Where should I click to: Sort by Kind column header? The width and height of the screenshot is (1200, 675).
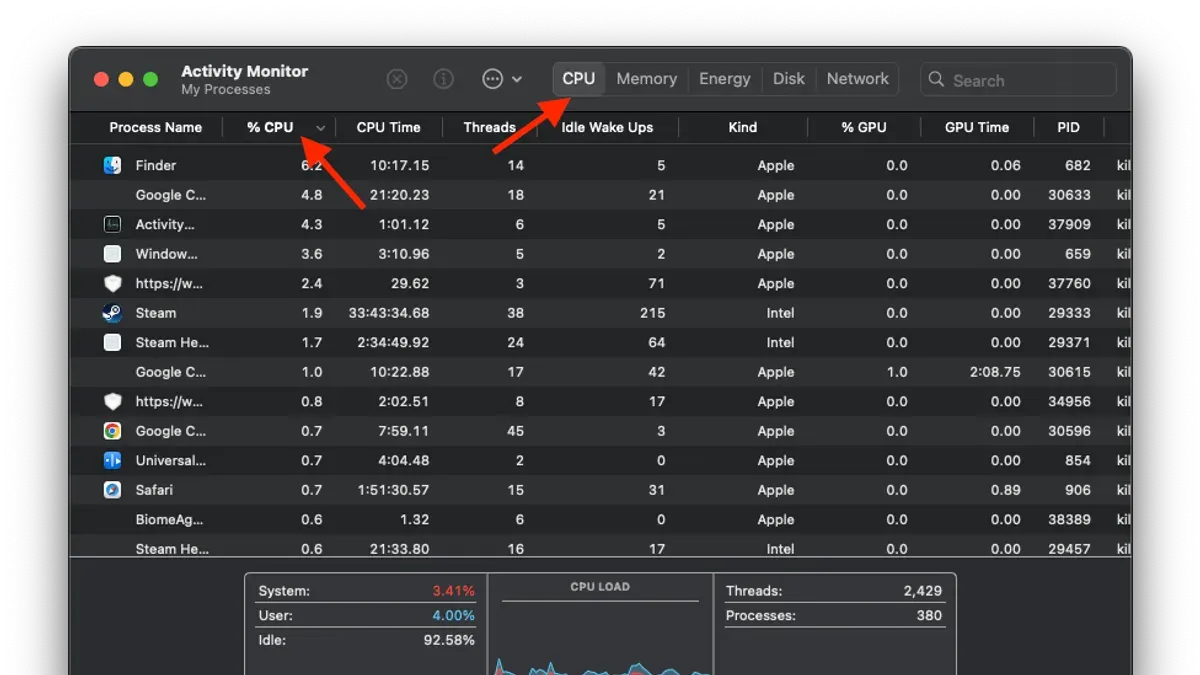tap(743, 127)
